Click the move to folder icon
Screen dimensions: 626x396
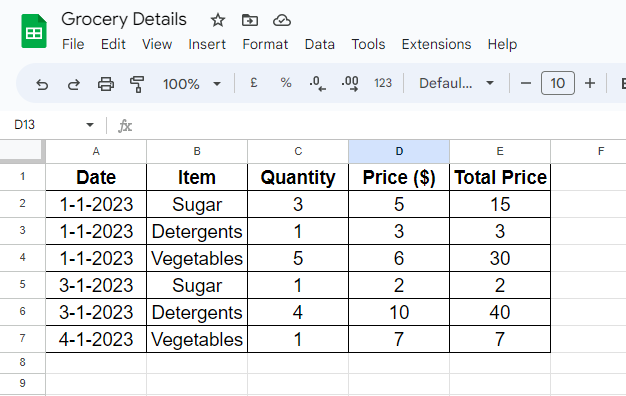(x=250, y=20)
